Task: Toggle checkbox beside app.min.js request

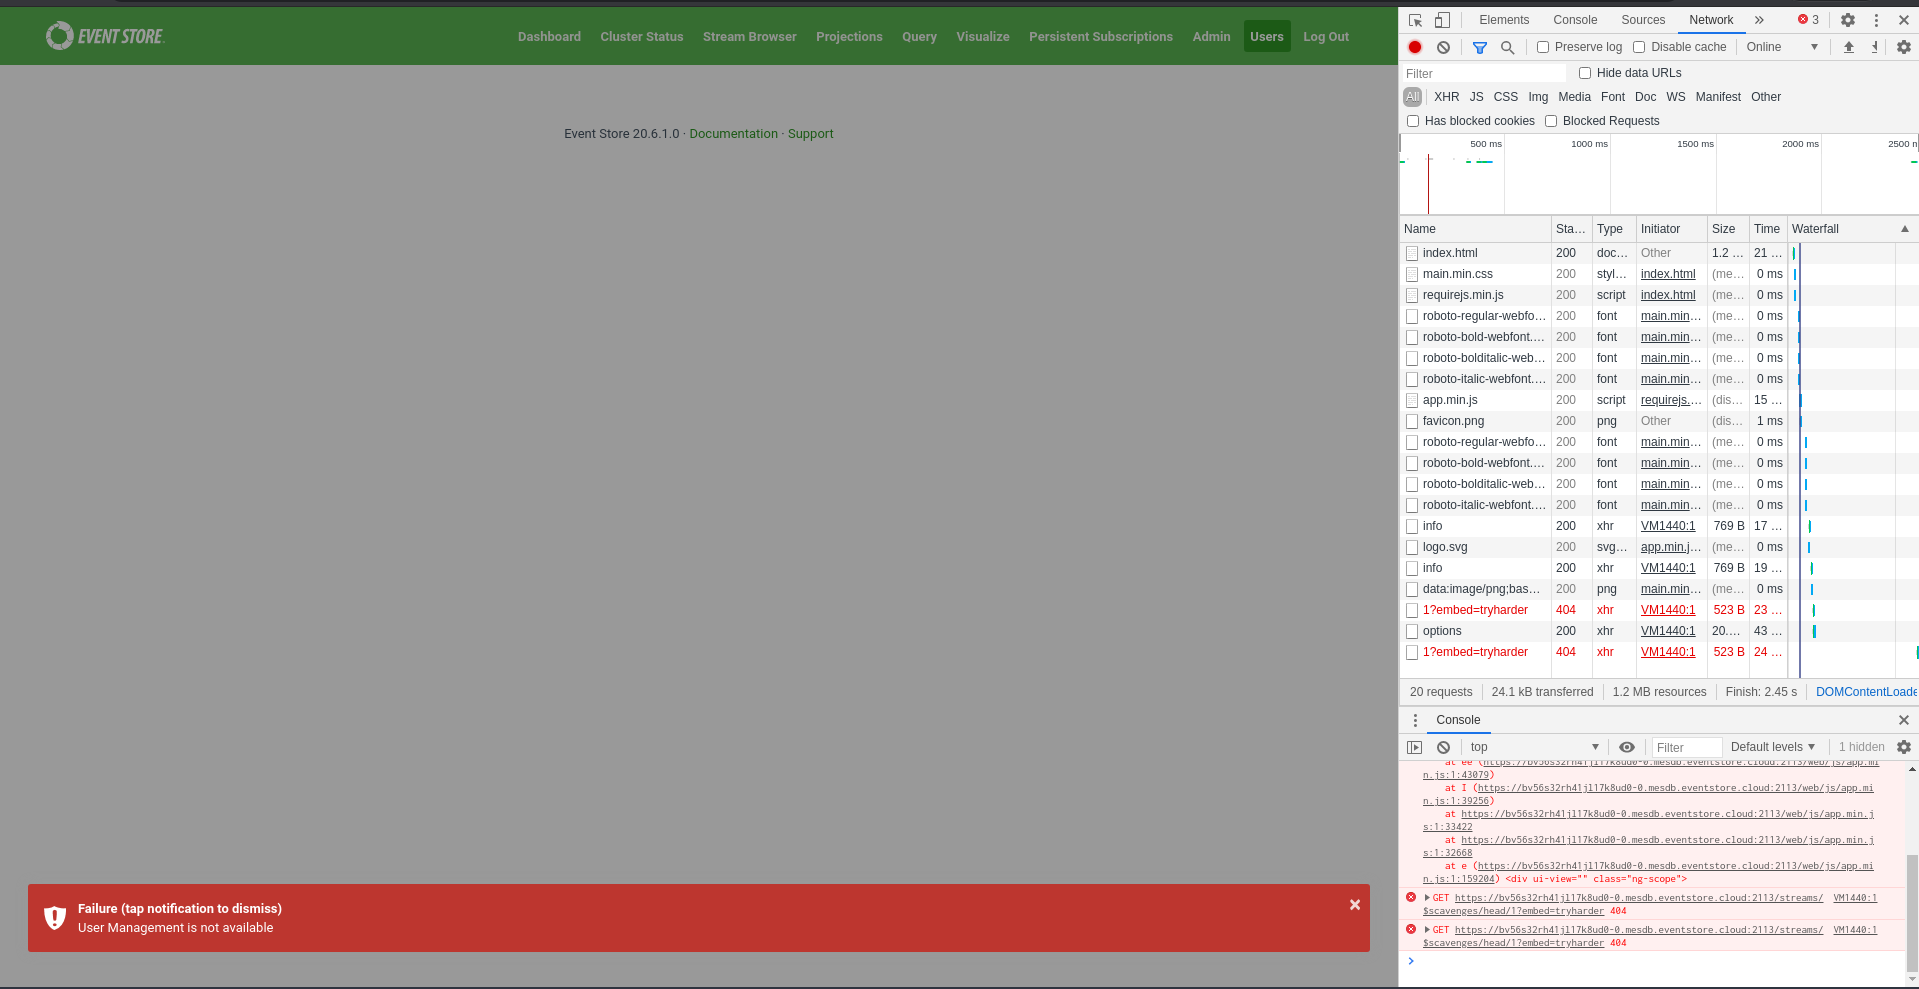Action: click(x=1412, y=400)
